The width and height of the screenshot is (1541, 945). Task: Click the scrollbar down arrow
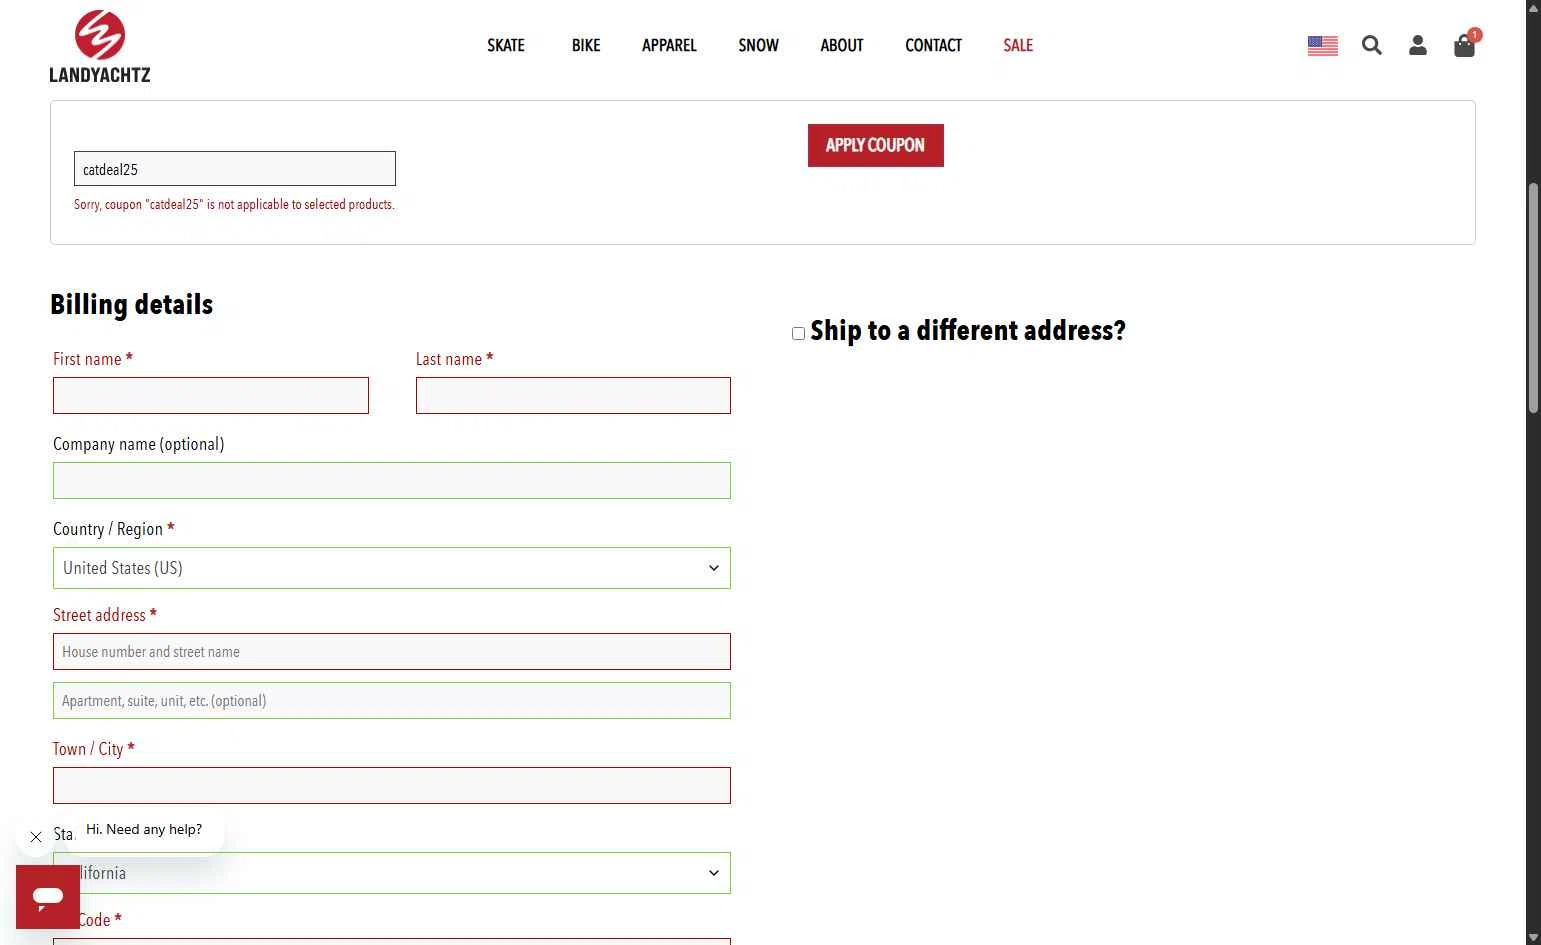pyautogui.click(x=1533, y=937)
